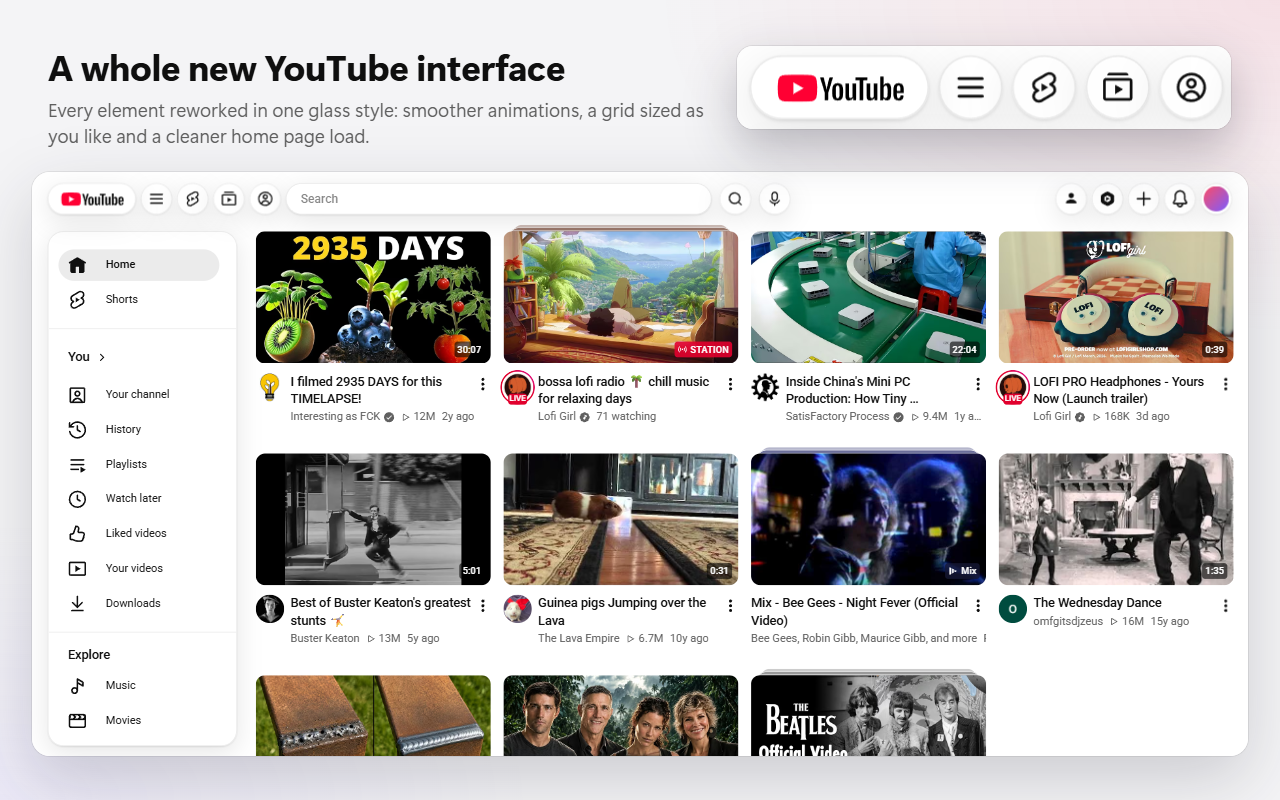This screenshot has width=1280, height=800.
Task: Click the green O avatar of omfgitsdjzeus
Action: 1013,609
